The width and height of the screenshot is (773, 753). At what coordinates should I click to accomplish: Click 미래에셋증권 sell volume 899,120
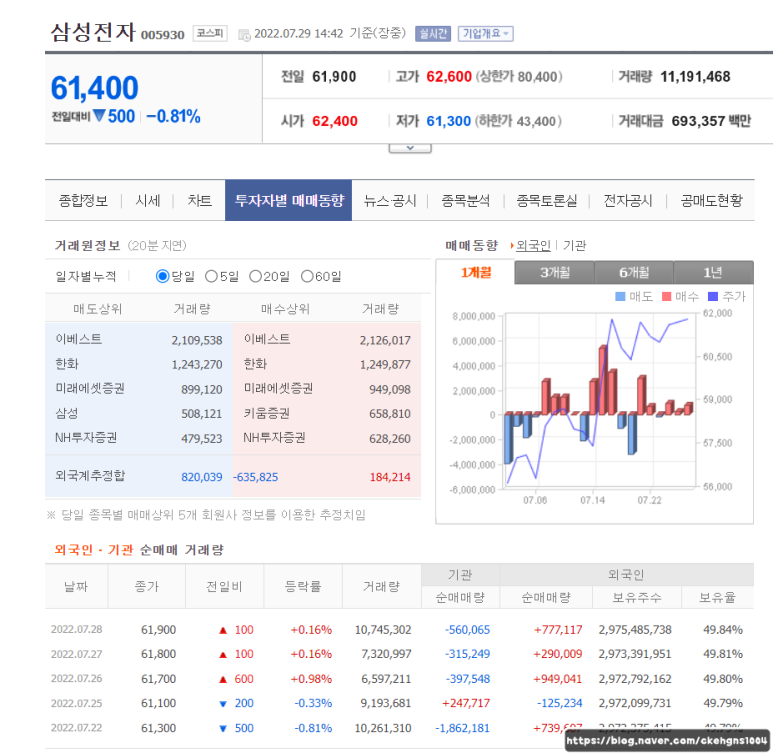pos(202,390)
